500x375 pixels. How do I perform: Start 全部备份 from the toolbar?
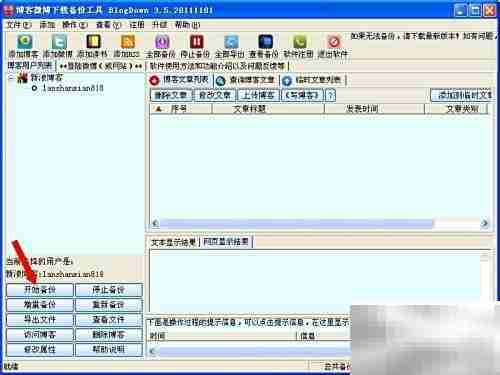click(162, 42)
